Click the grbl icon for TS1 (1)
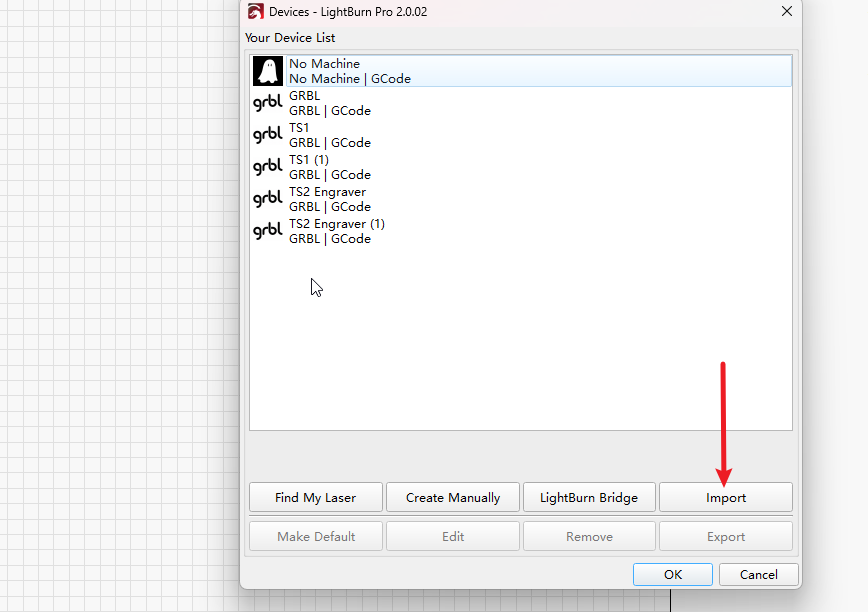Image resolution: width=868 pixels, height=612 pixels. click(267, 167)
